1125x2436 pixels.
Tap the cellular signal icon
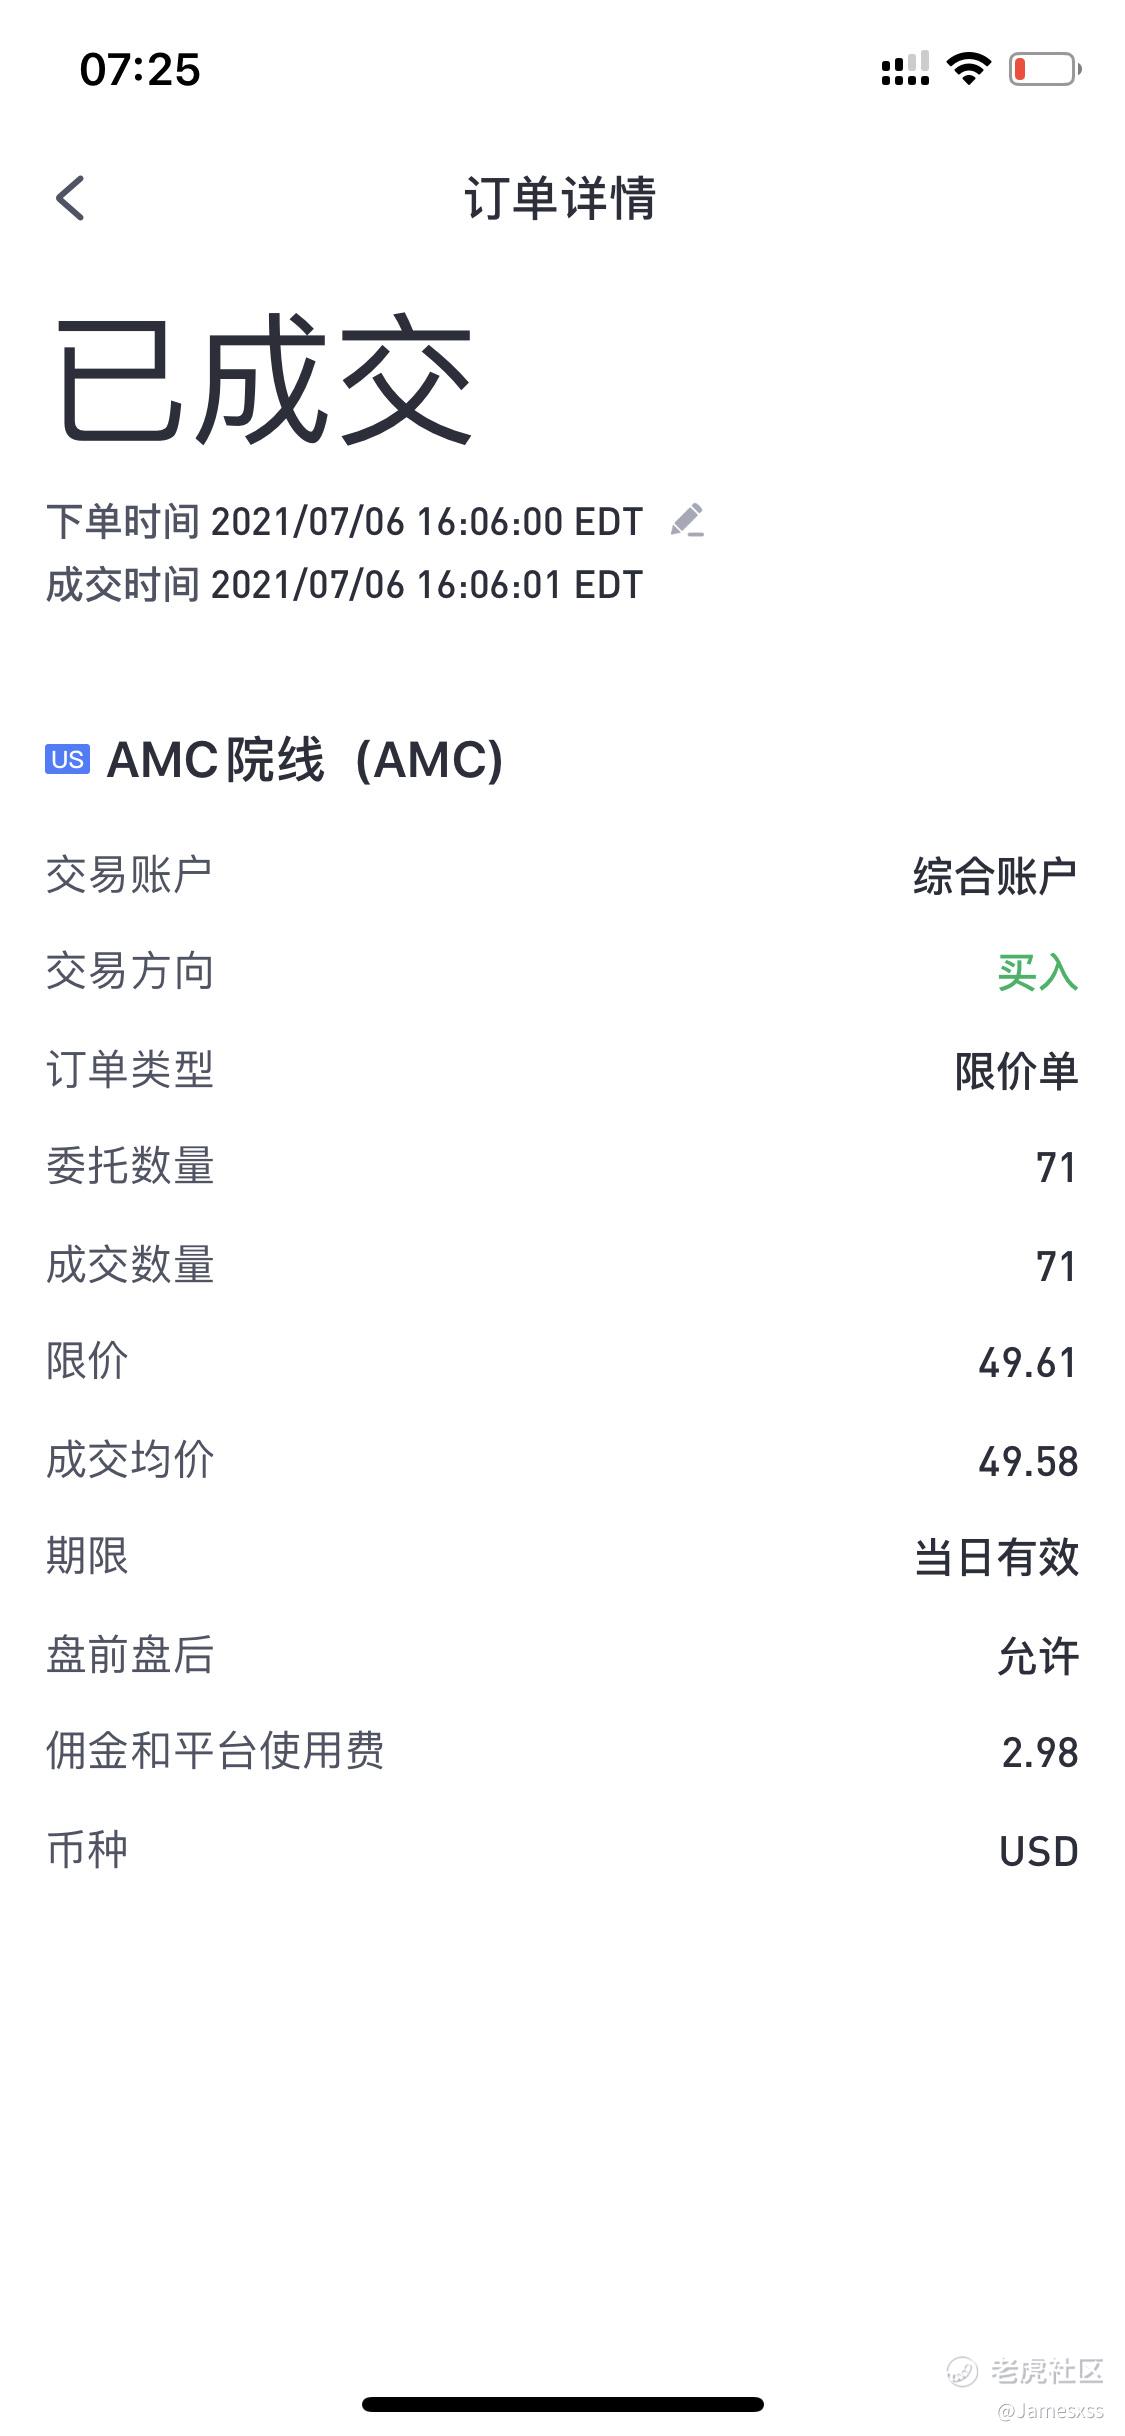(x=905, y=69)
